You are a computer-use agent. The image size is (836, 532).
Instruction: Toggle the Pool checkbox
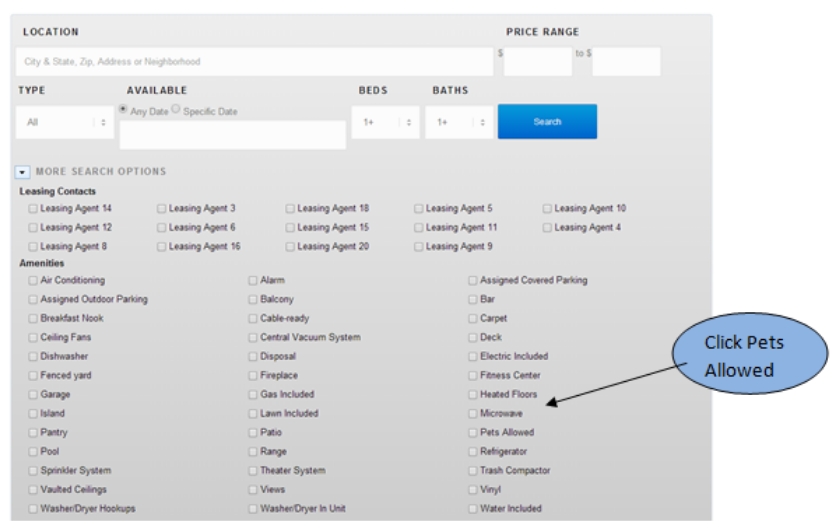[x=33, y=452]
